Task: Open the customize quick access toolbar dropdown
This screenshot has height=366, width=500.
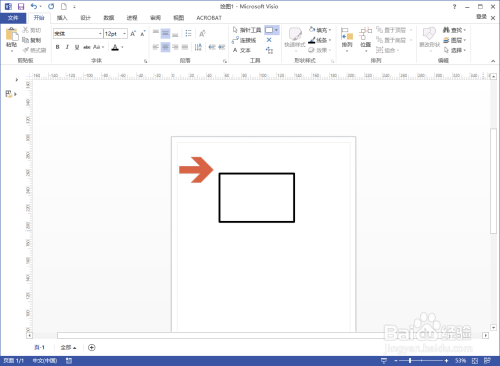Action: click(x=74, y=7)
